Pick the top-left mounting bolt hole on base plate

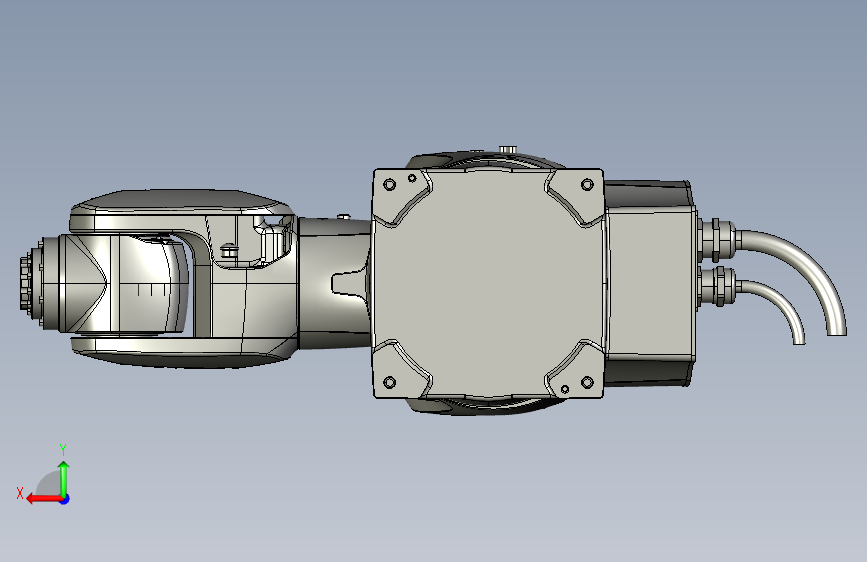tap(389, 185)
